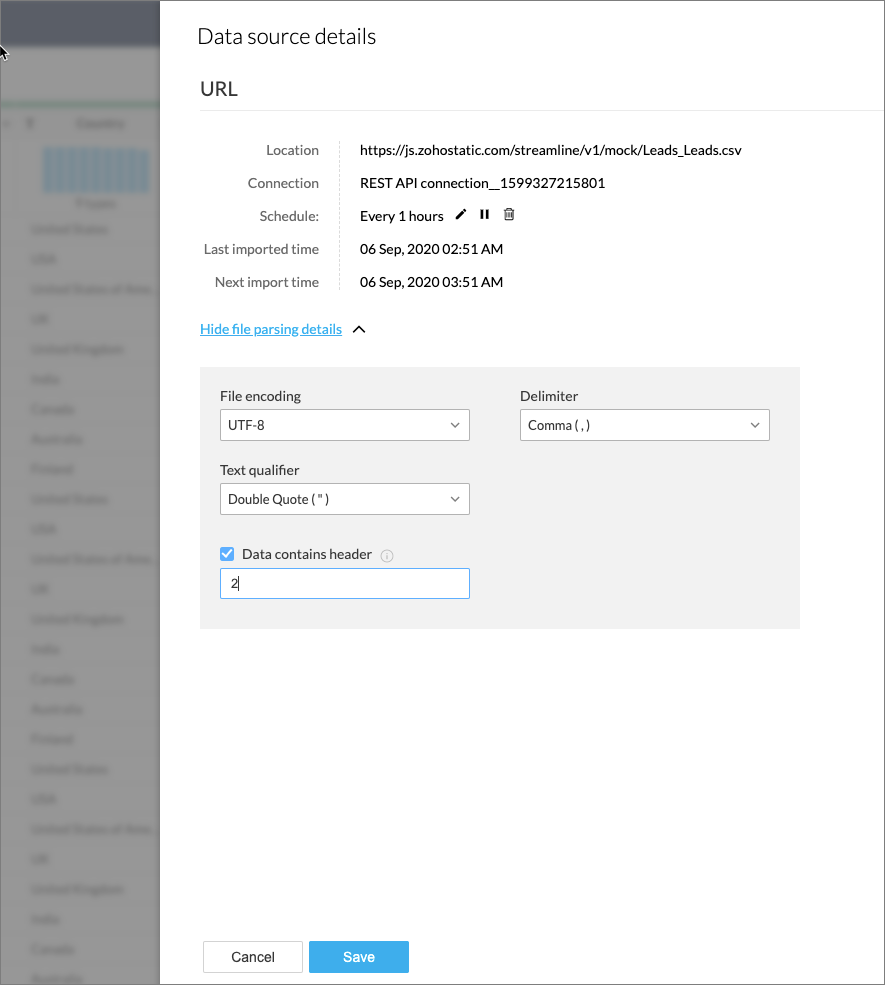
Task: Show info tooltip for Data contains header
Action: (x=387, y=555)
